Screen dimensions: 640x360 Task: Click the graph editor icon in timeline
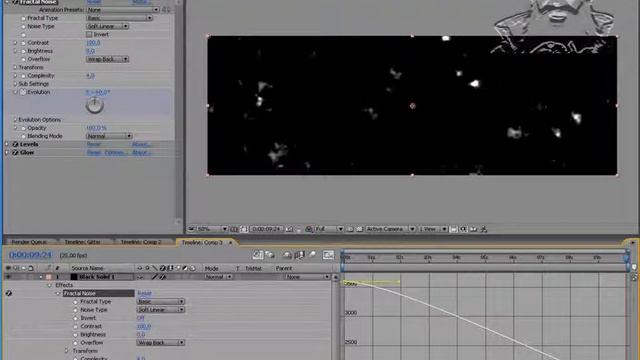point(329,255)
